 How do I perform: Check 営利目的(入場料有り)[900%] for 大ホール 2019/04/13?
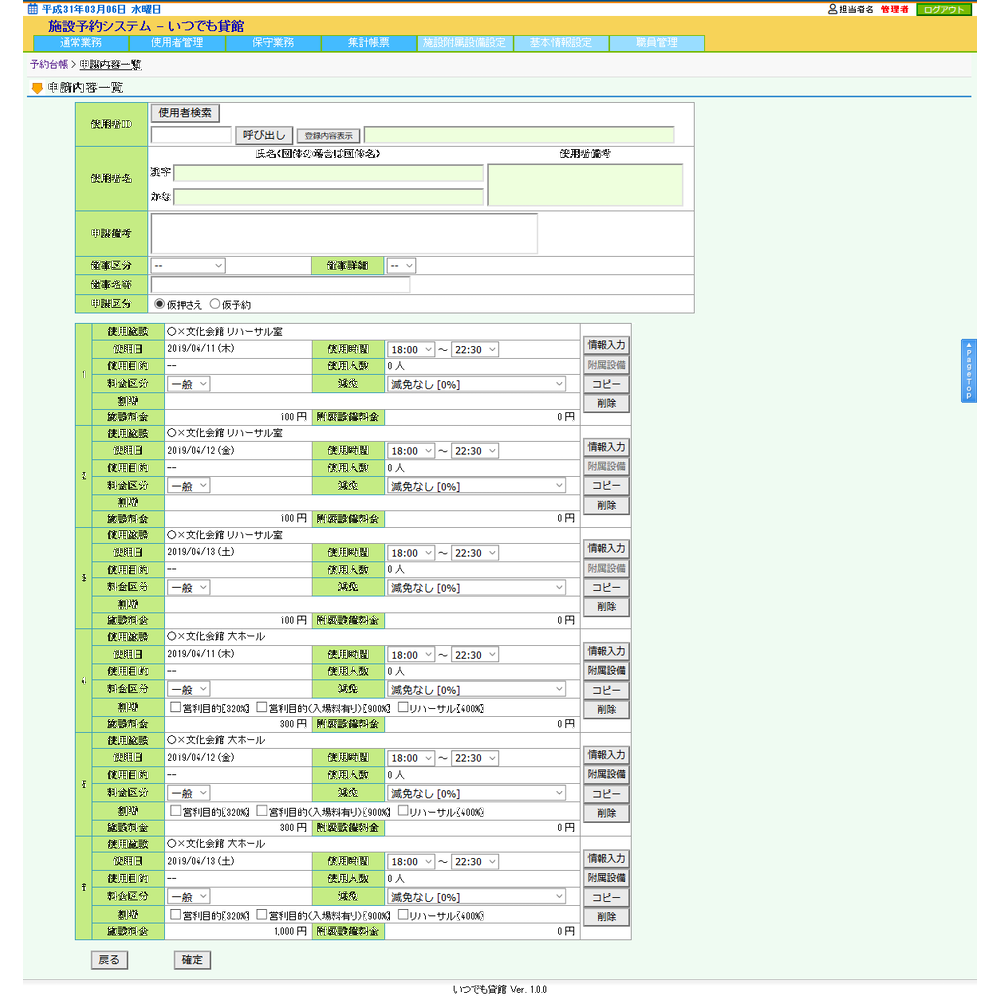click(x=261, y=915)
